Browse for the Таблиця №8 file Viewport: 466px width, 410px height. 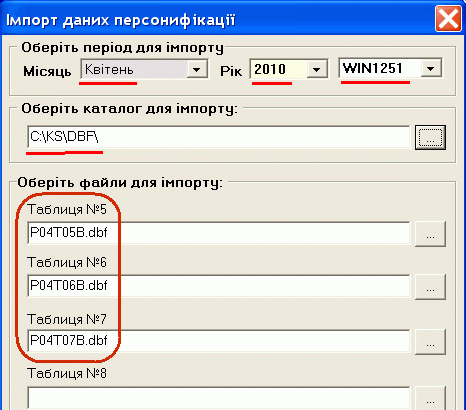point(430,398)
